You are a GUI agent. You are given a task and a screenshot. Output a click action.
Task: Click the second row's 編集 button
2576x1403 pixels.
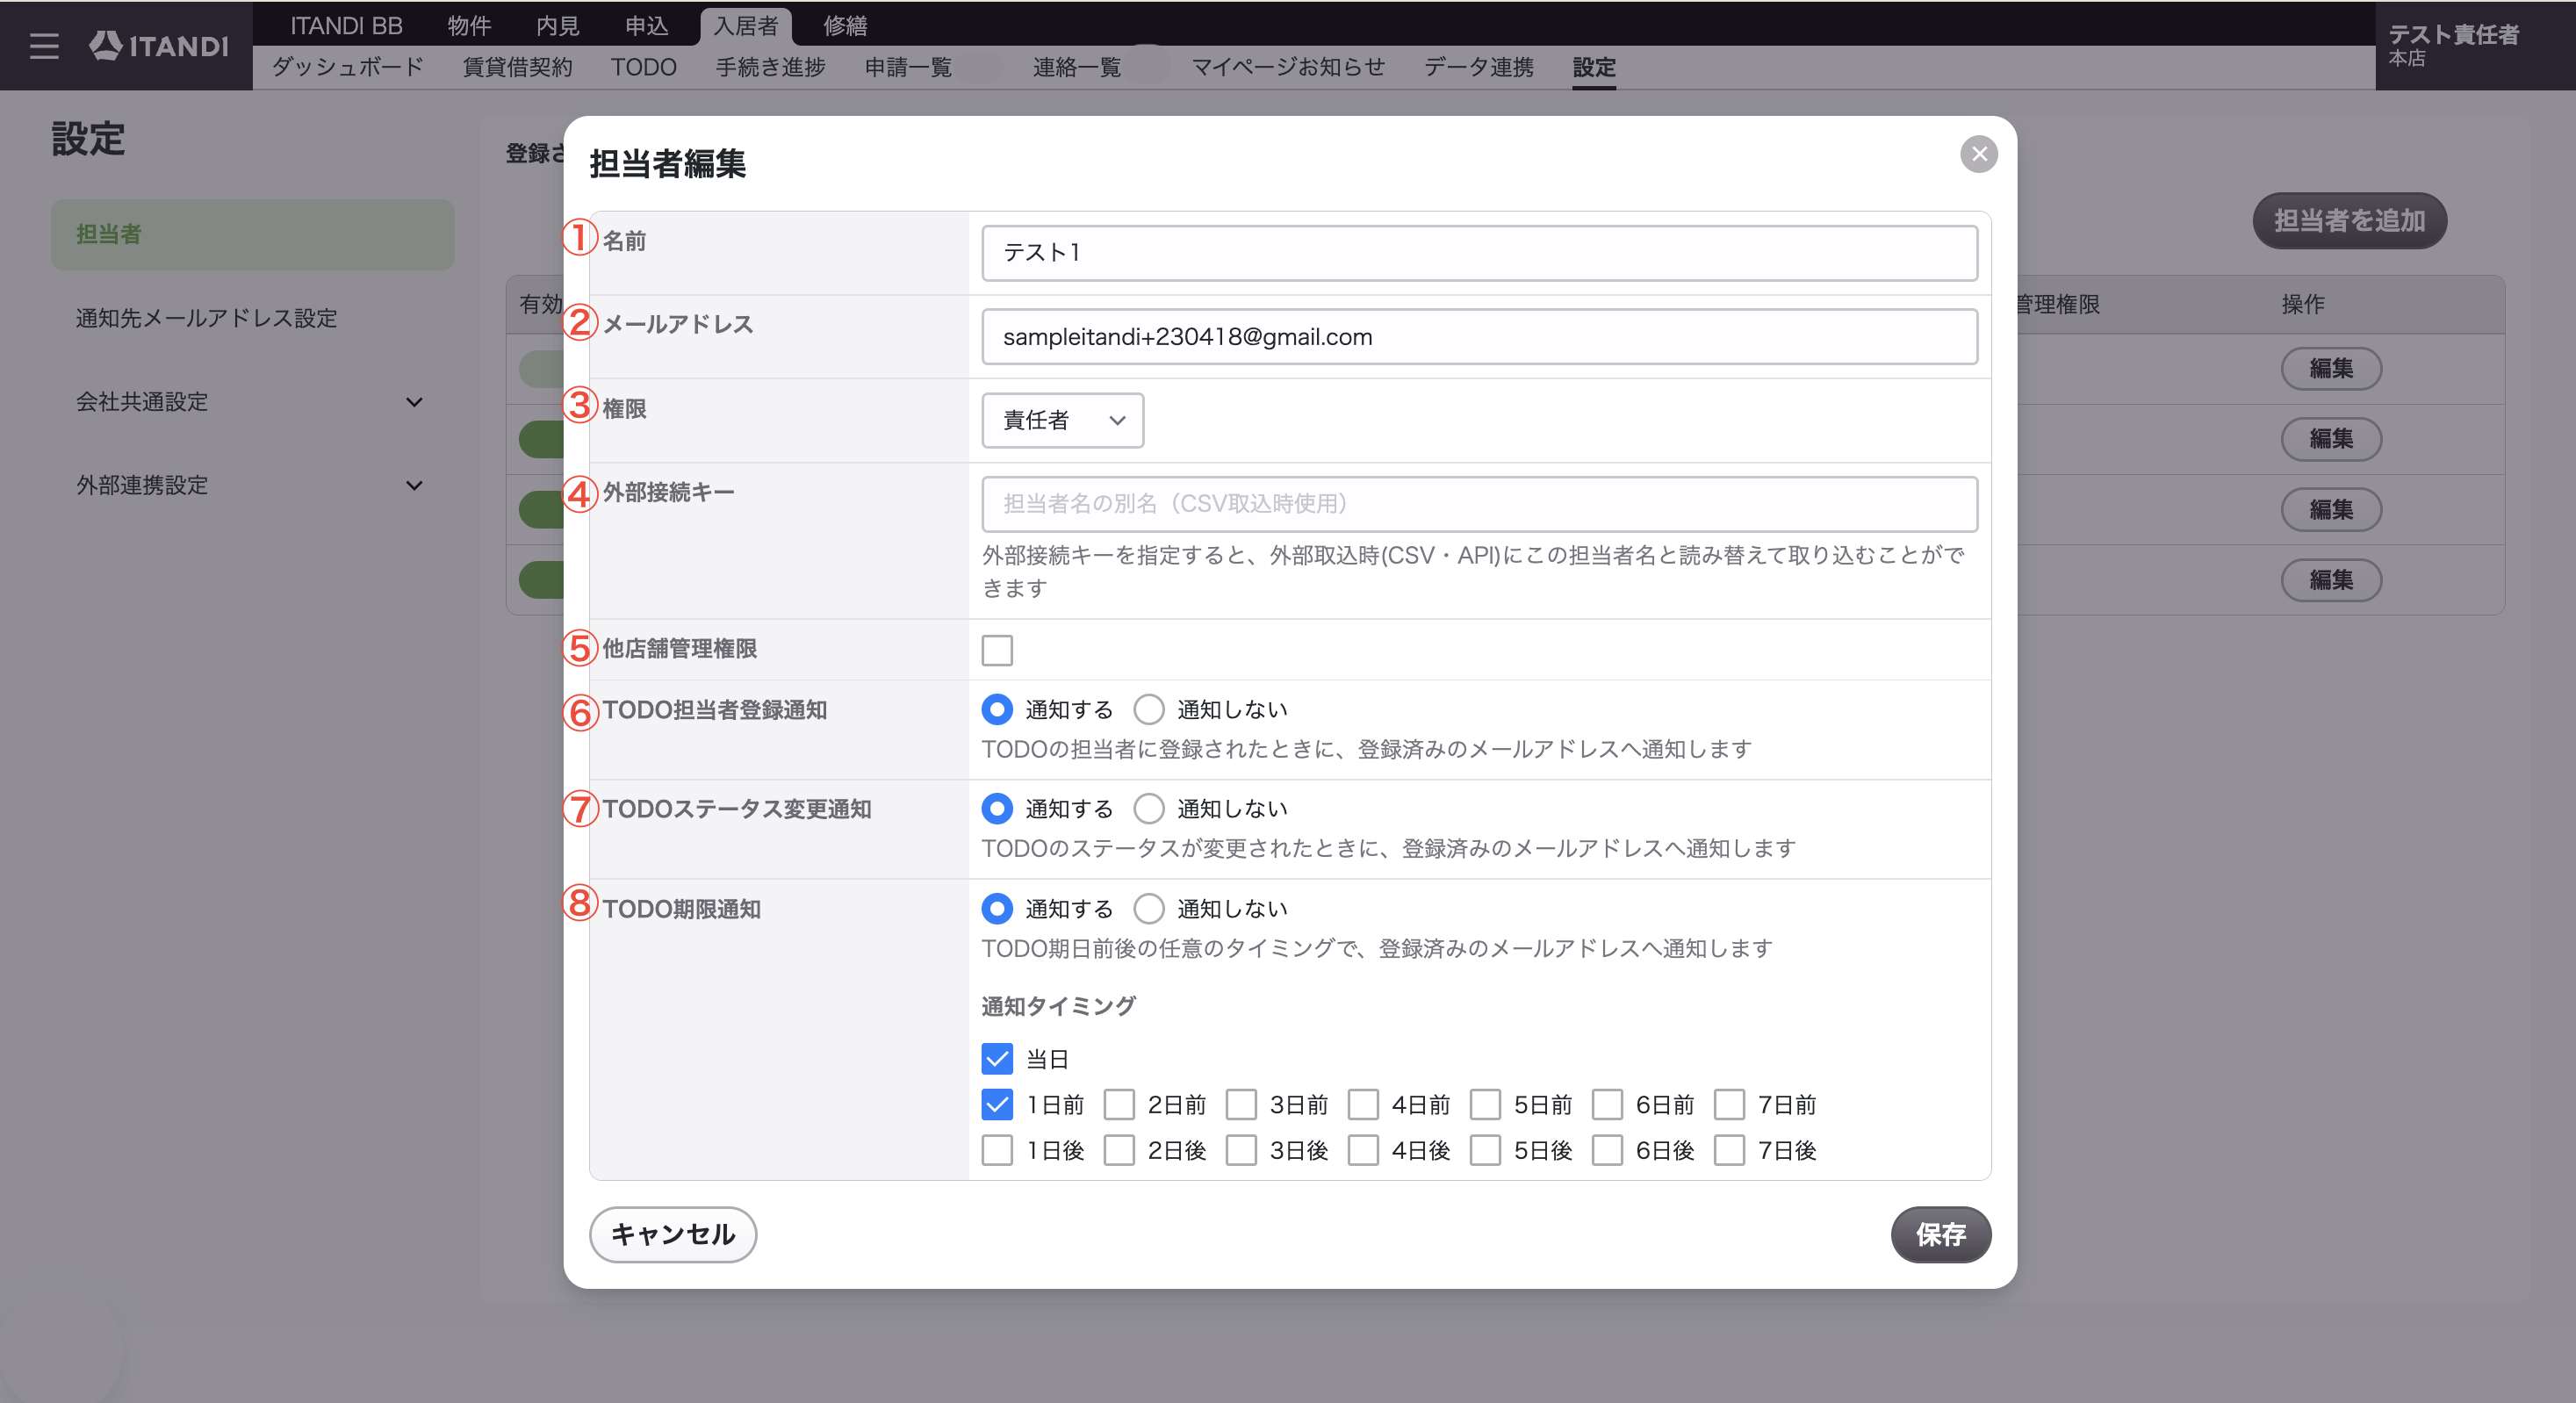pos(2331,439)
